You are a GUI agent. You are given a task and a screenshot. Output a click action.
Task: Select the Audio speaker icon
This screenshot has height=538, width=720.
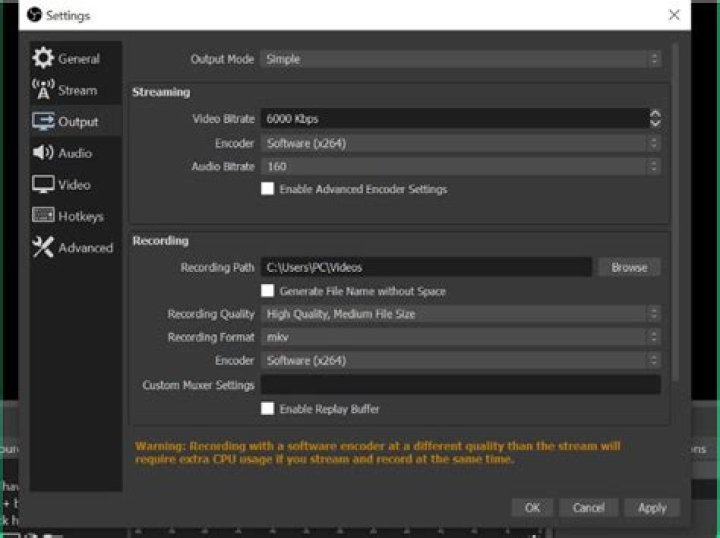pyautogui.click(x=43, y=152)
